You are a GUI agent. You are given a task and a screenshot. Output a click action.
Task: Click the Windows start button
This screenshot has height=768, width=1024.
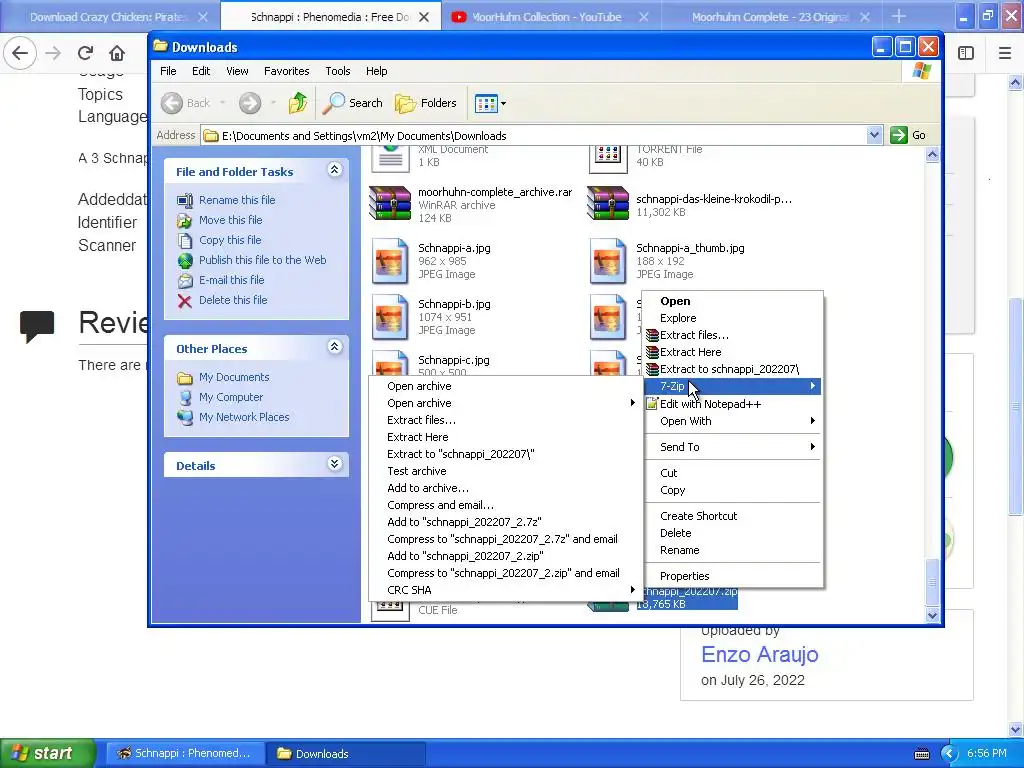click(47, 753)
